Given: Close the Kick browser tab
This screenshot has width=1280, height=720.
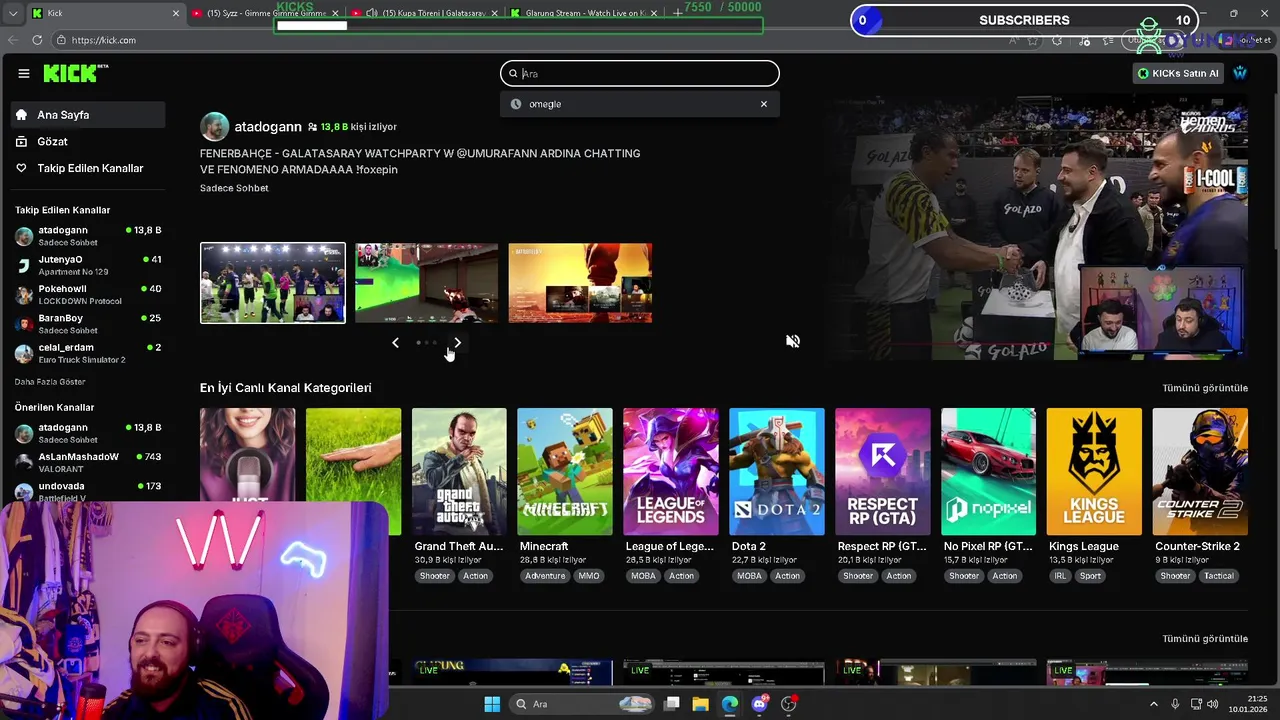Looking at the screenshot, I should tap(176, 14).
